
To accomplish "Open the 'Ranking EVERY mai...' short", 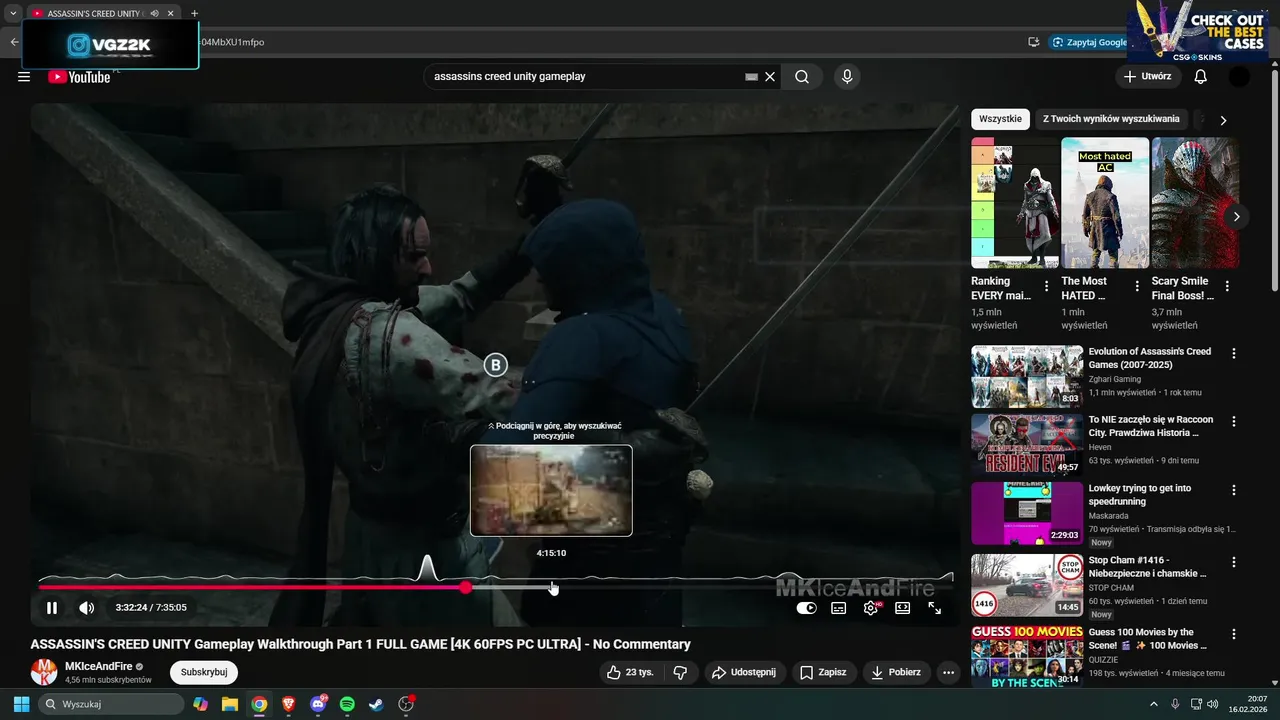I will click(1015, 203).
